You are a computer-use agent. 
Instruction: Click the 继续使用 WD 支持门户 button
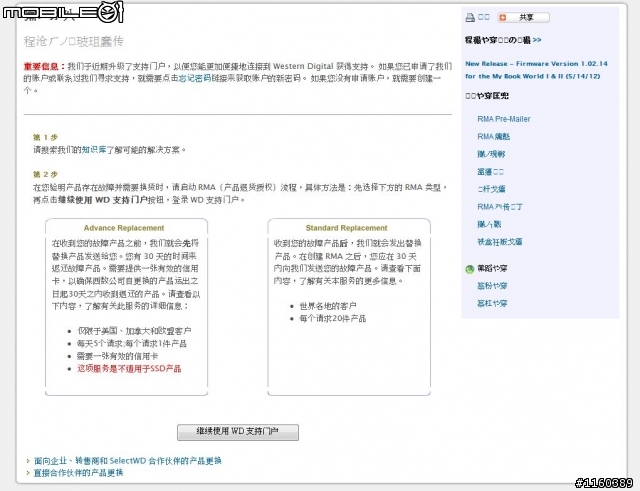(238, 432)
